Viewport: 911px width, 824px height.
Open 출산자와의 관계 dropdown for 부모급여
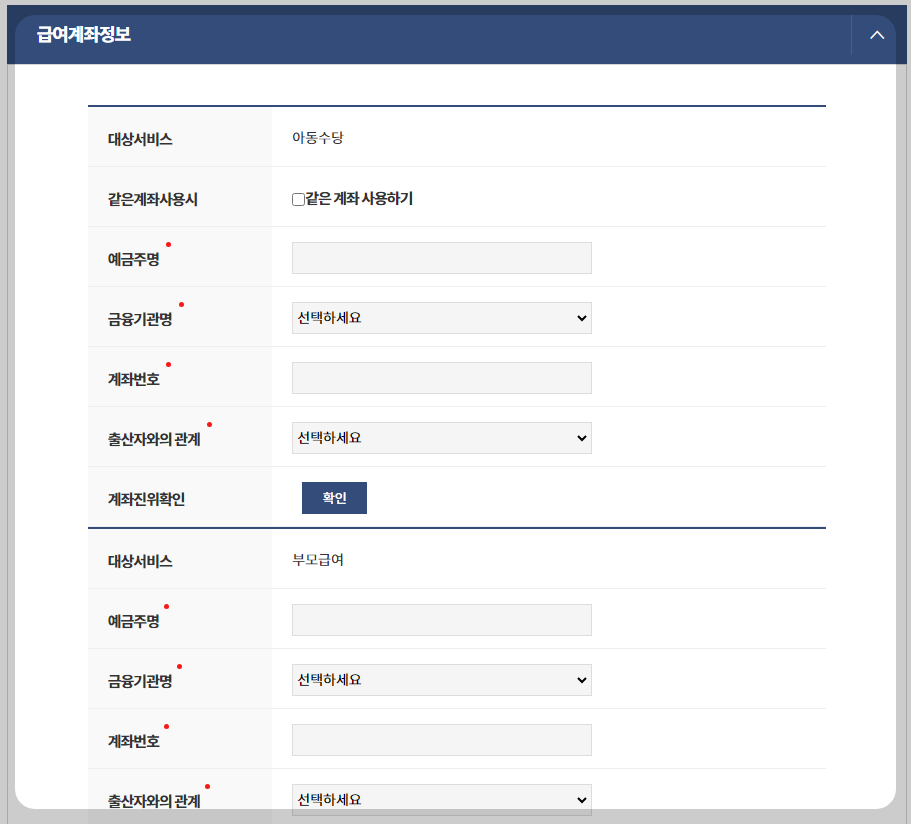[x=442, y=800]
